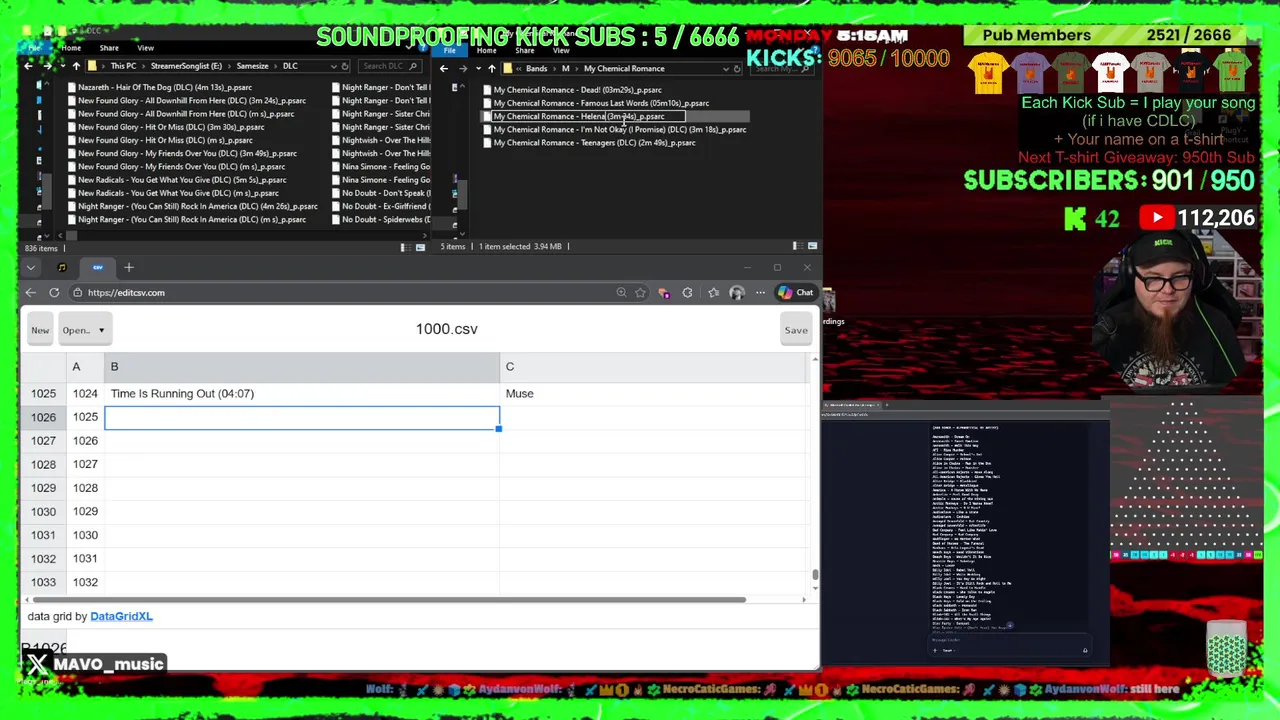Switch to the music note browser tab
The width and height of the screenshot is (1280, 720).
[62, 267]
